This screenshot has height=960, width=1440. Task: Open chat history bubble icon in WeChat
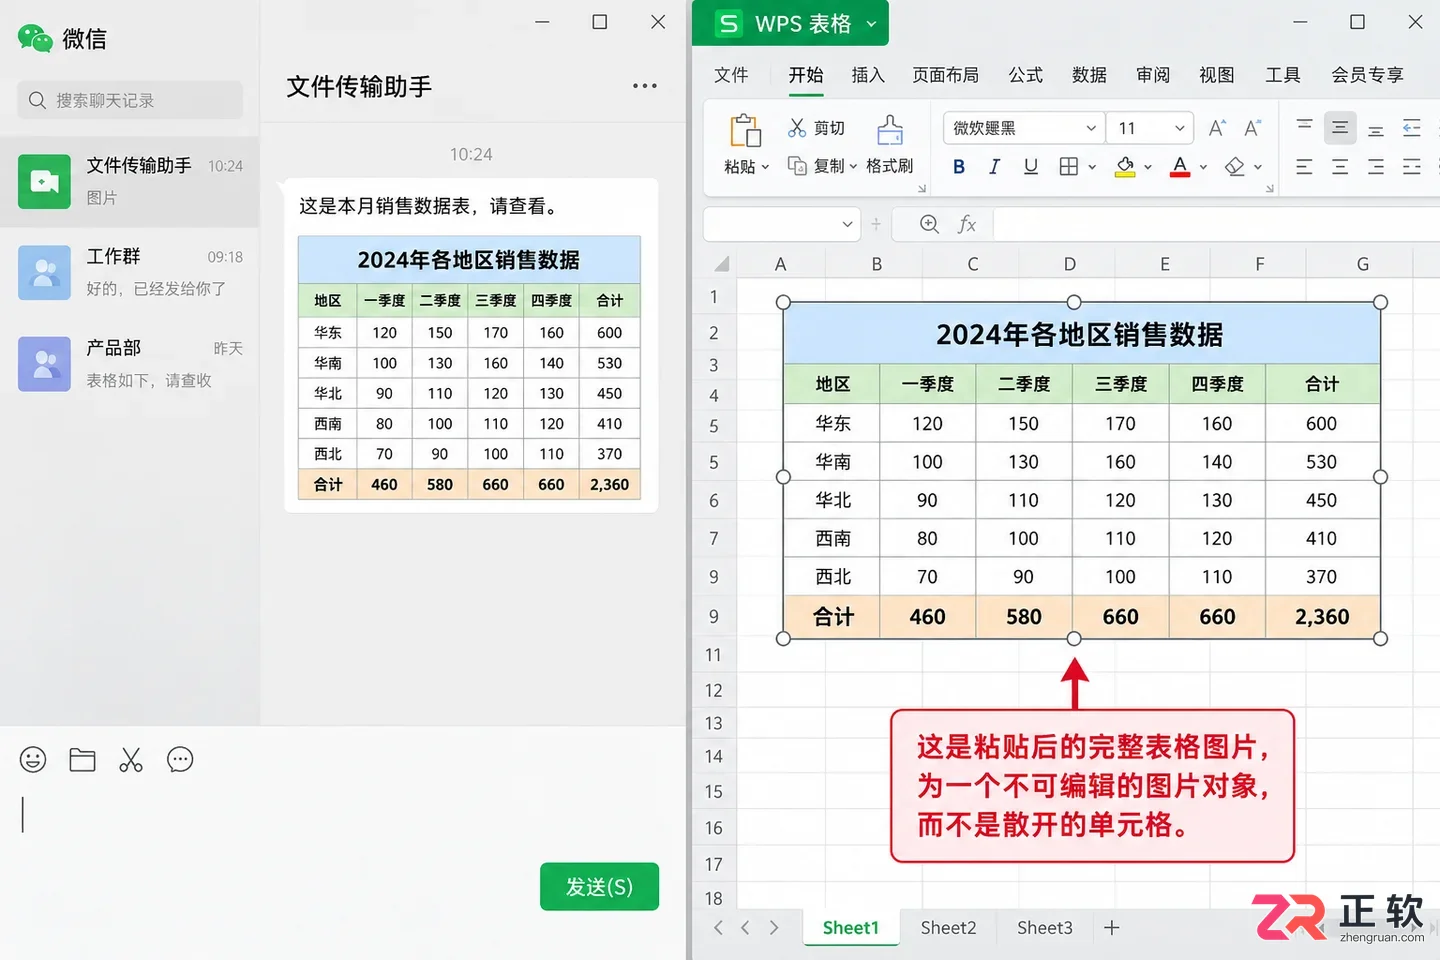(x=180, y=760)
